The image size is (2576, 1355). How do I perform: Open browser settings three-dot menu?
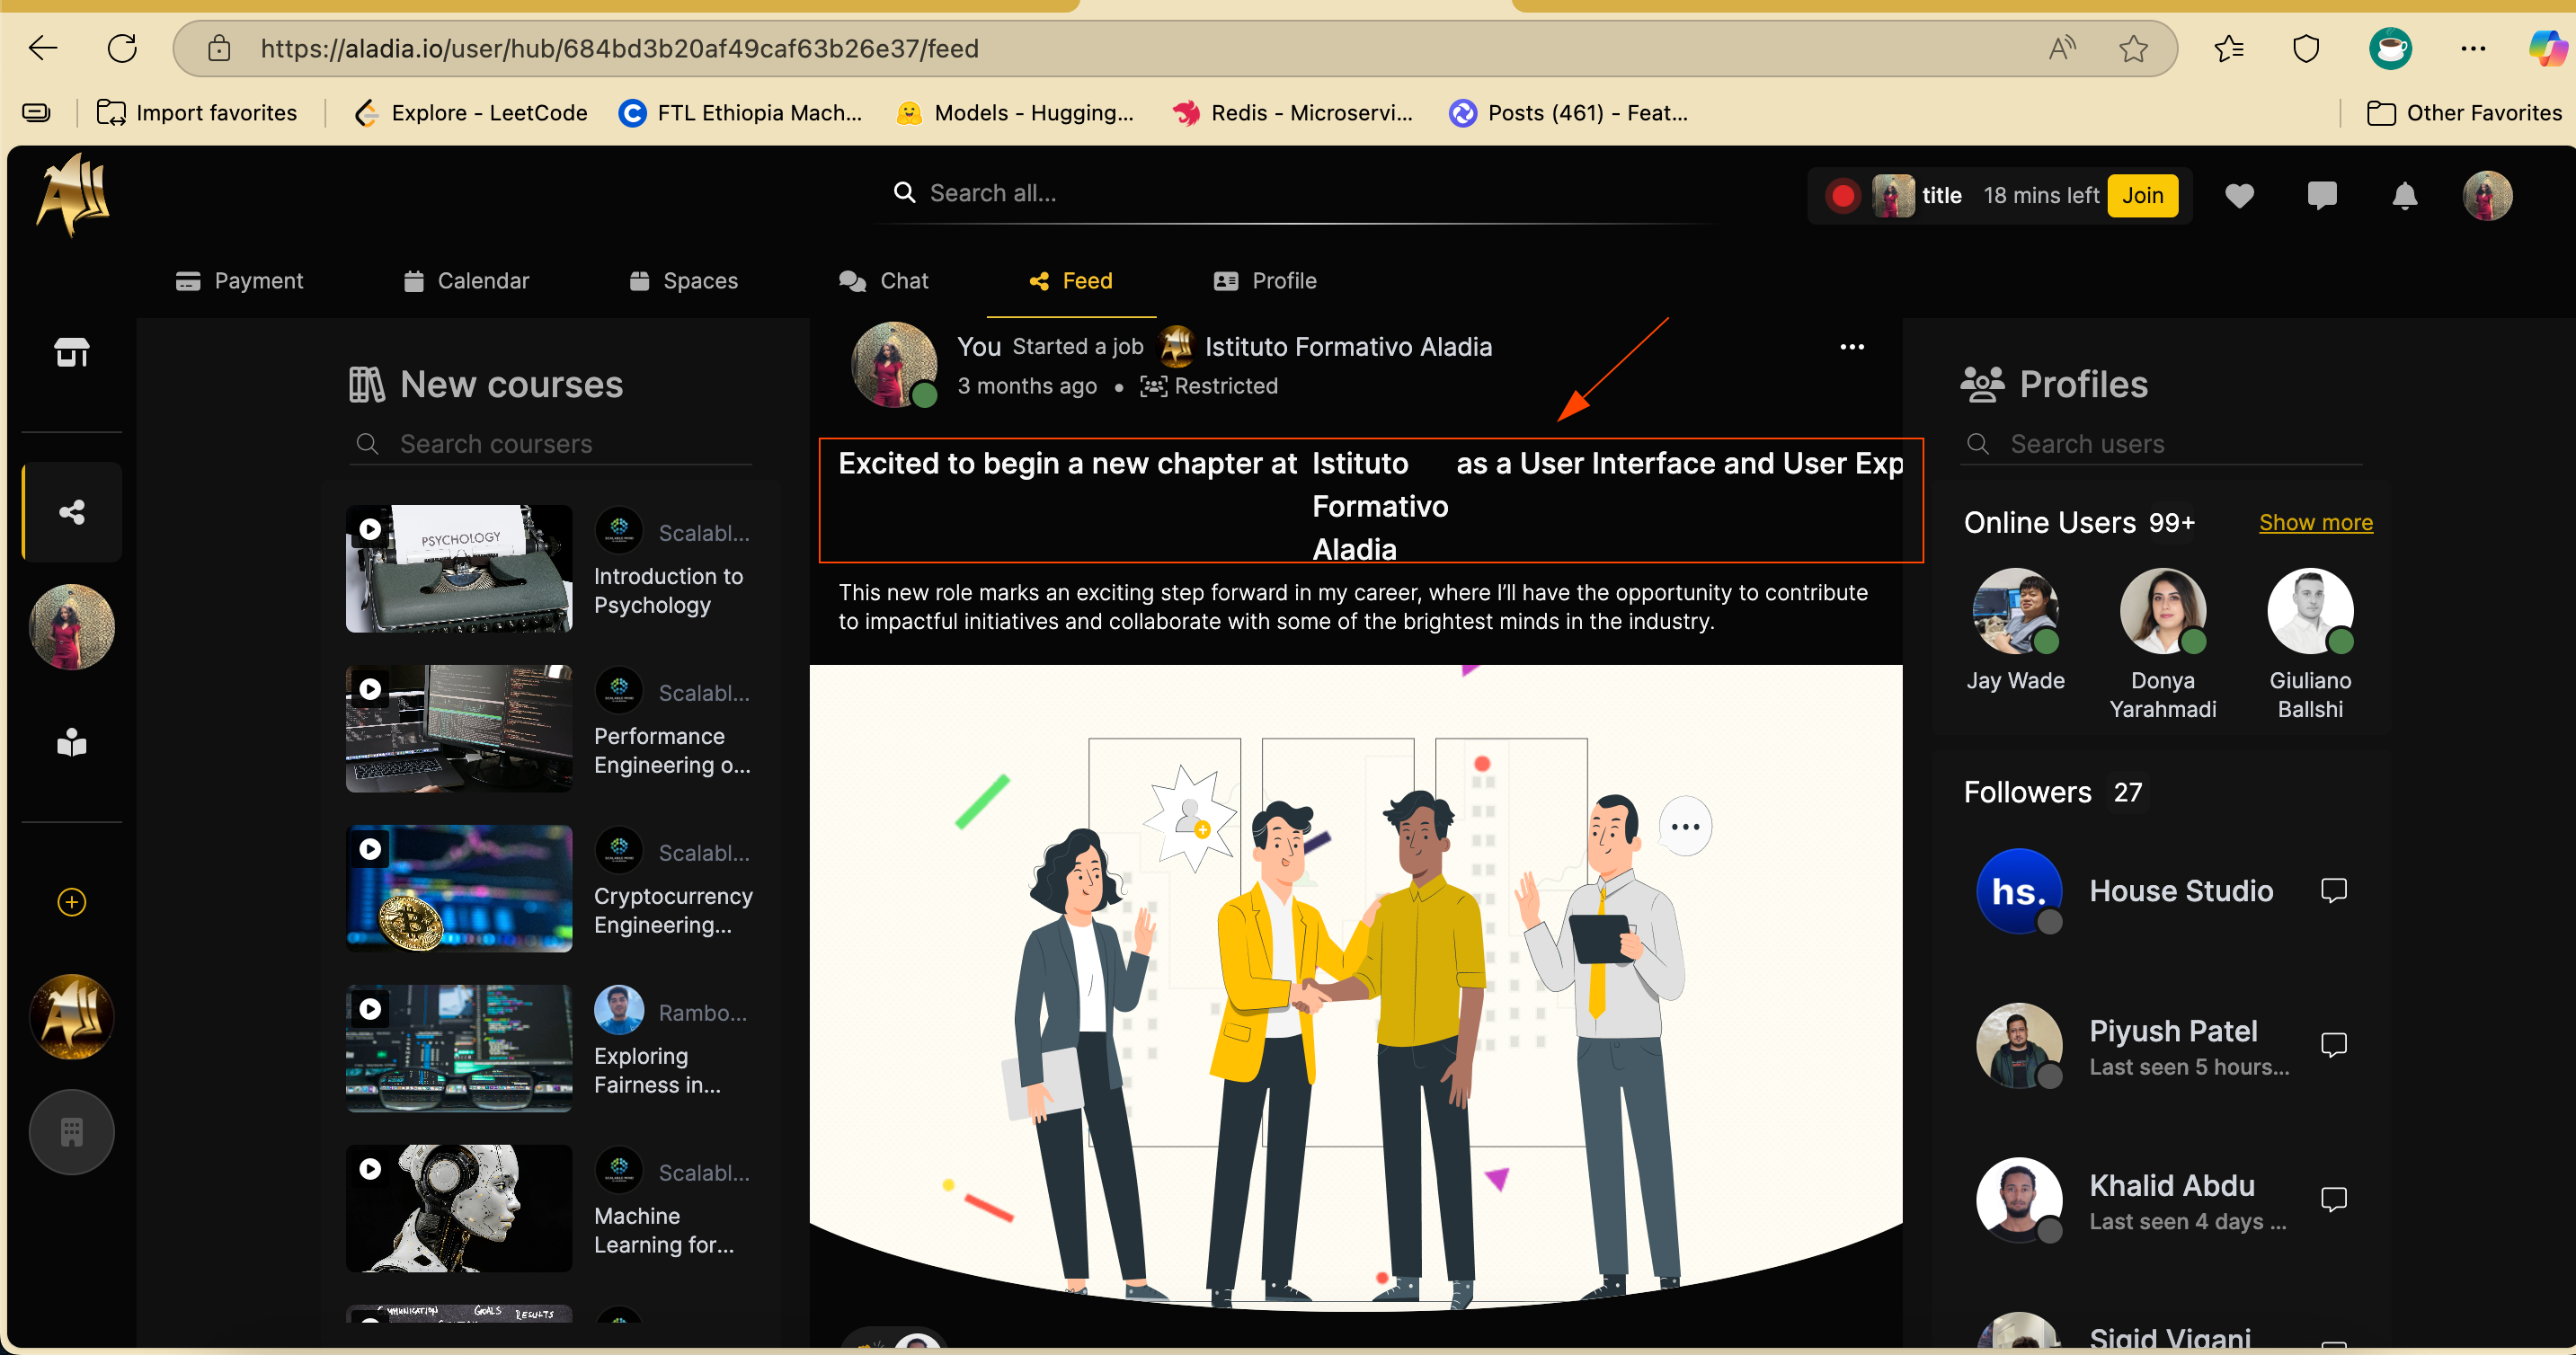coord(2473,48)
